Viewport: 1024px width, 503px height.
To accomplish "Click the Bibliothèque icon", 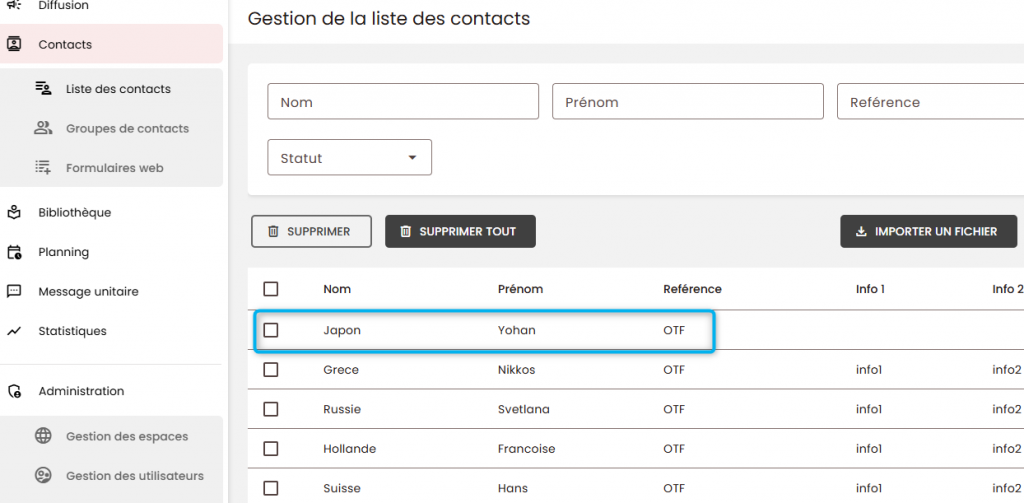I will (x=14, y=212).
